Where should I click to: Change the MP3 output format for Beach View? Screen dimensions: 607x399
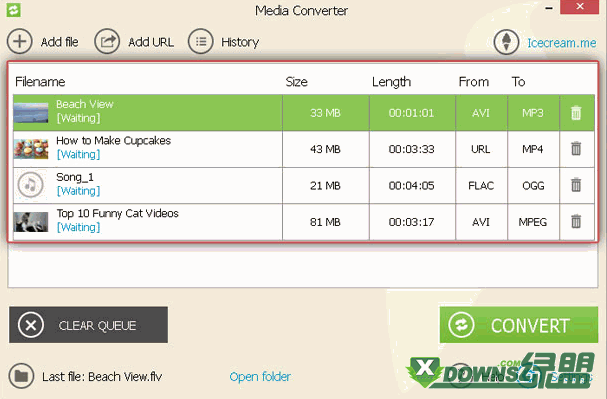(x=533, y=113)
